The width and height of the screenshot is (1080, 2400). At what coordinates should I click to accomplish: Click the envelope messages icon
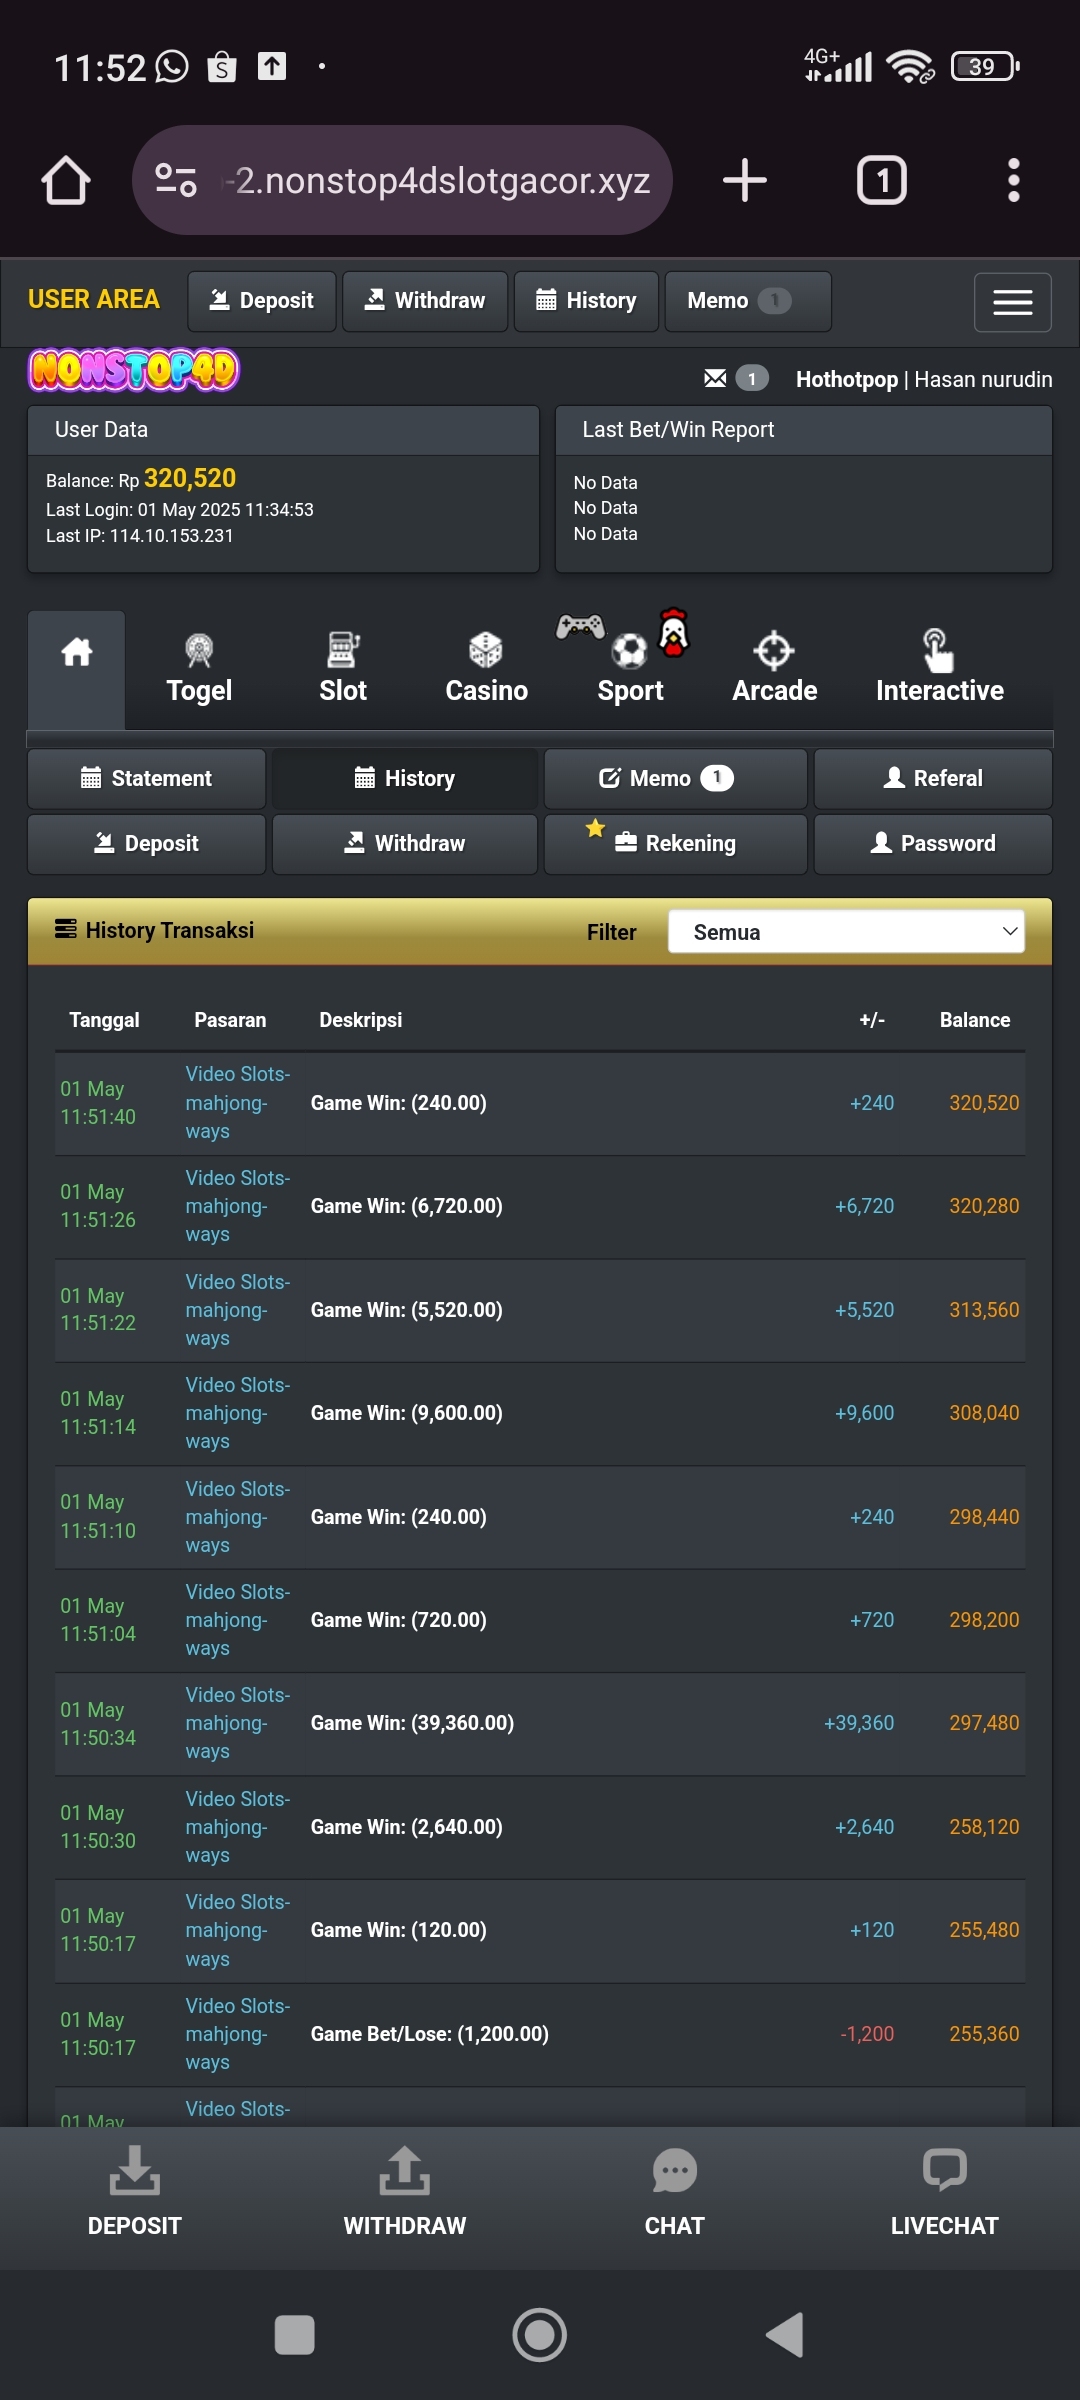tap(715, 378)
